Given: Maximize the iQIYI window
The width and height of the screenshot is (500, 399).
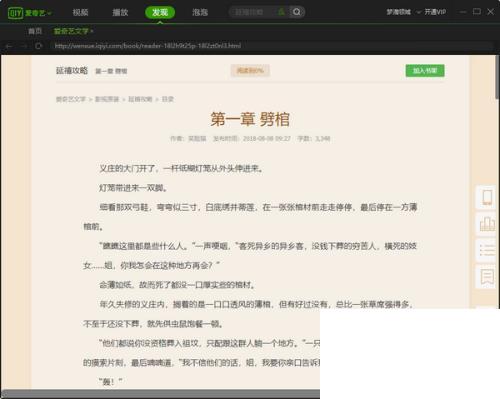Looking at the screenshot, I should 477,12.
